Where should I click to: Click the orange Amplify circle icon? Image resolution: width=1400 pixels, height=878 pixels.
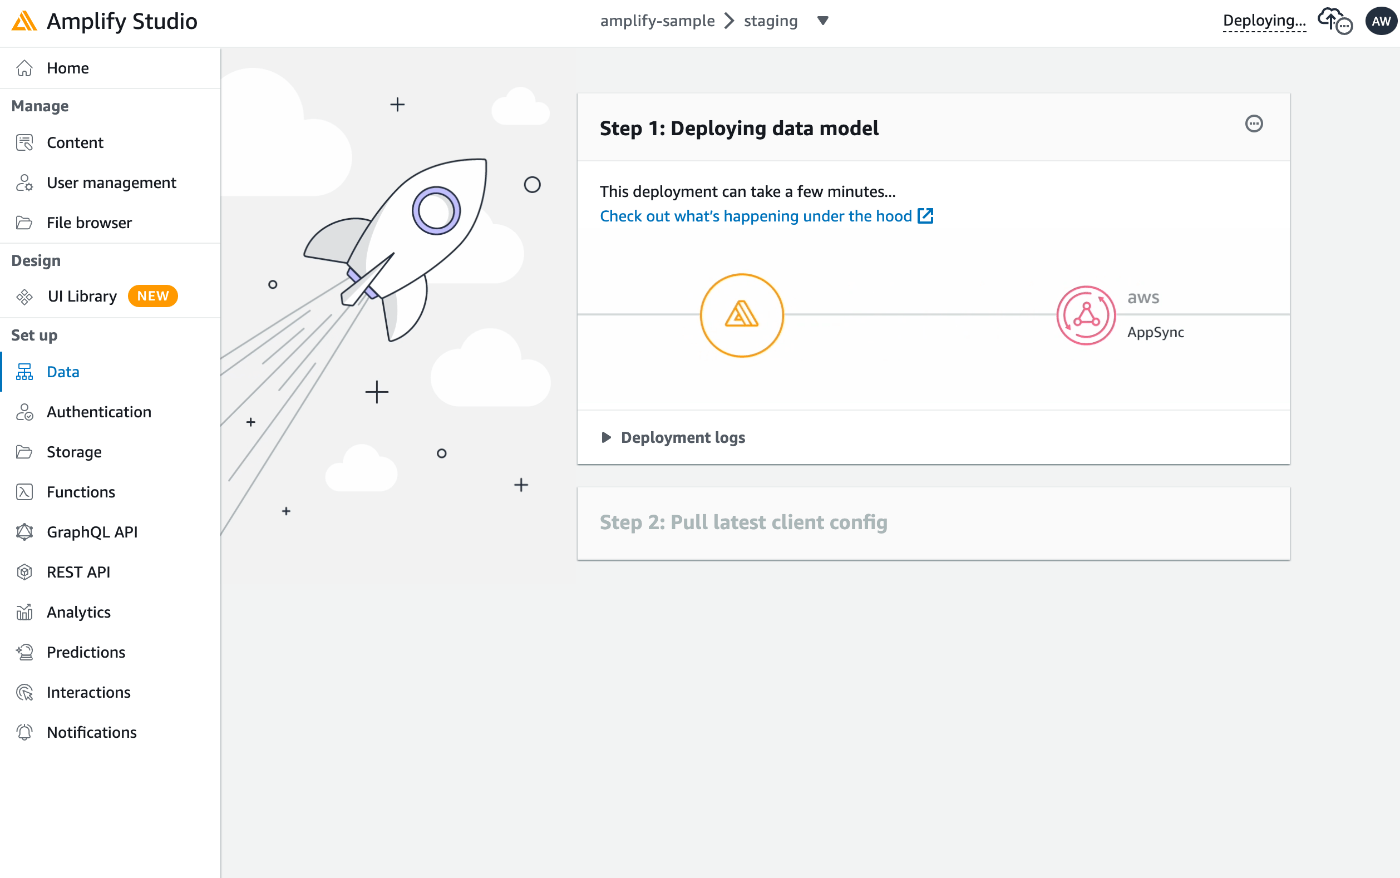coord(742,315)
